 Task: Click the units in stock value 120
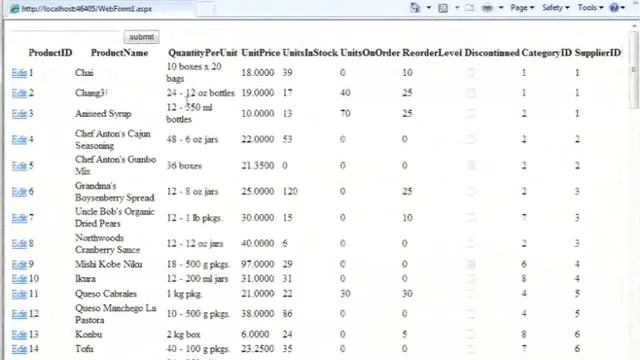tap(290, 191)
